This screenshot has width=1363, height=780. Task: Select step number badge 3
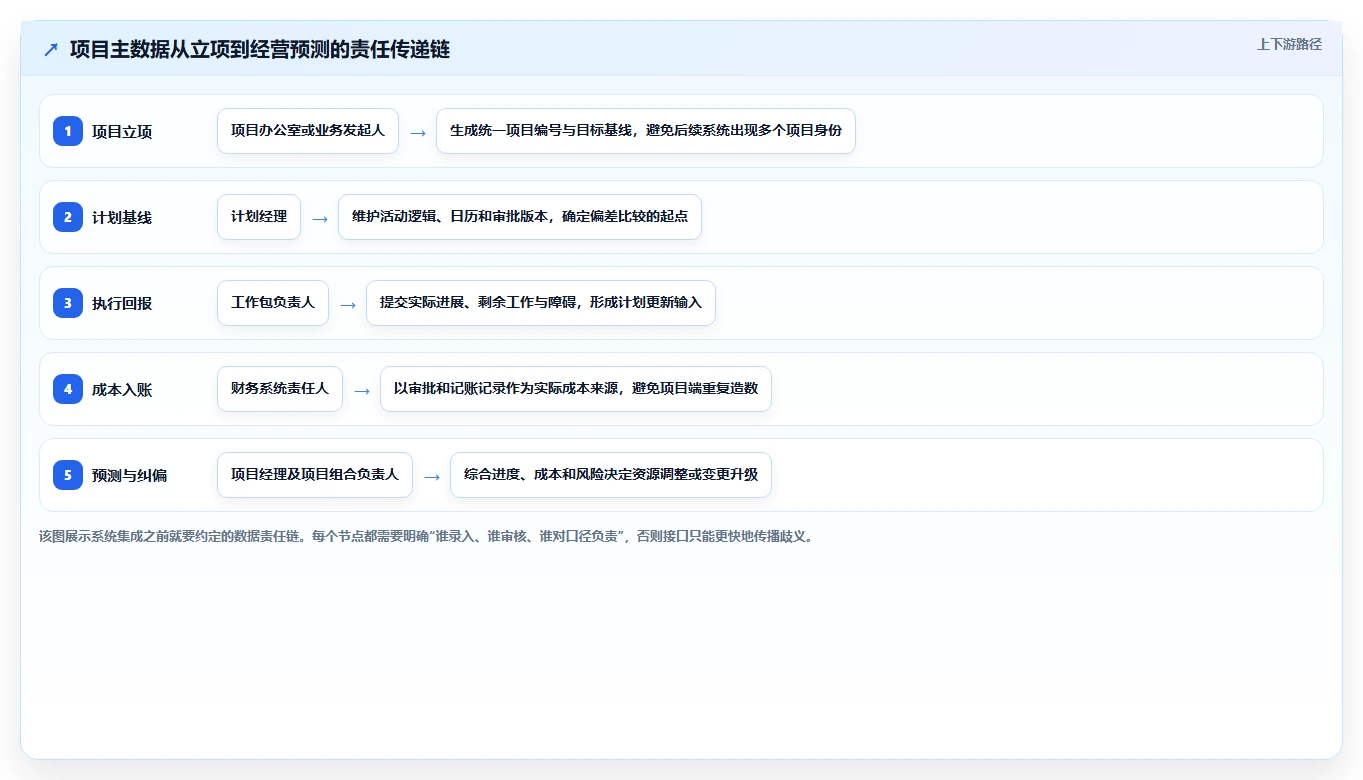coord(68,303)
